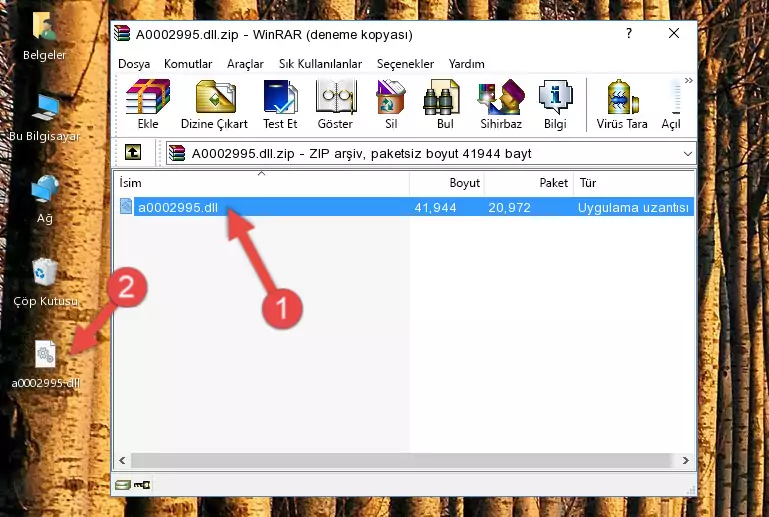
Task: Click the dll file icon in list
Action: (126, 207)
